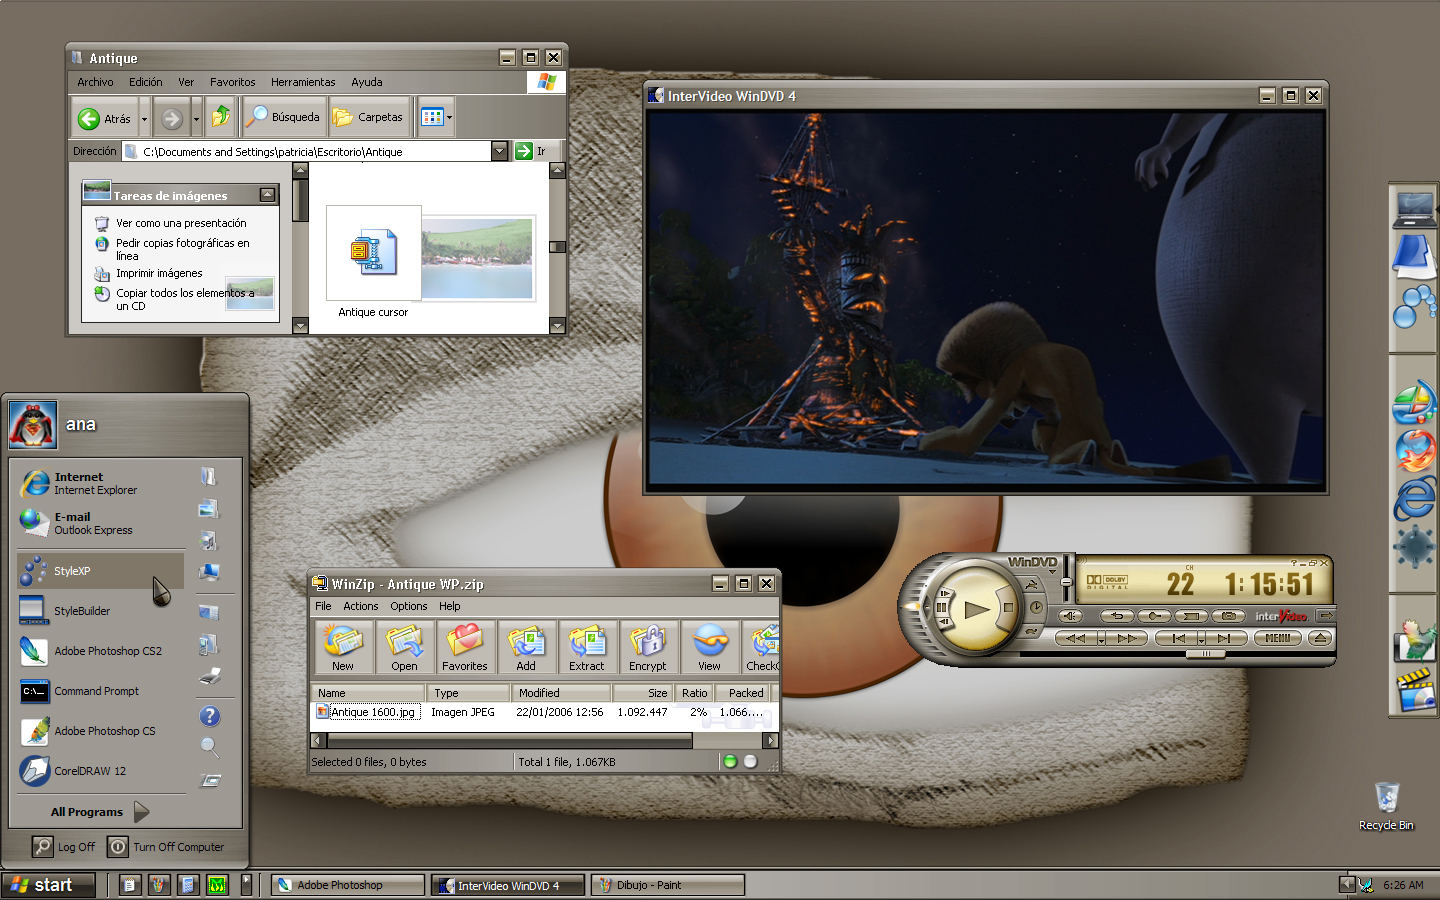
Task: Open WinZip Favorites folder icon
Action: [464, 647]
